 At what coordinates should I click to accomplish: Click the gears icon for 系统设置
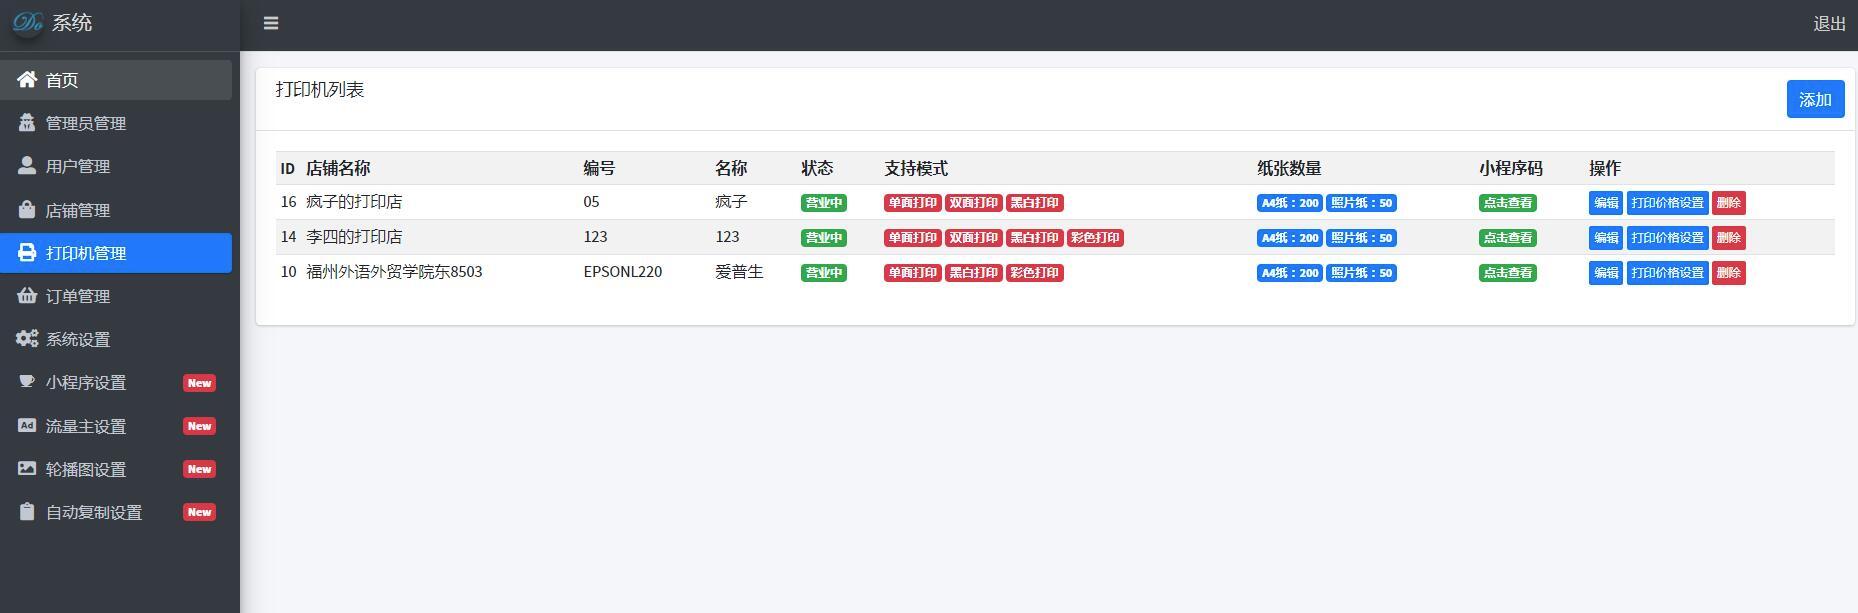27,339
